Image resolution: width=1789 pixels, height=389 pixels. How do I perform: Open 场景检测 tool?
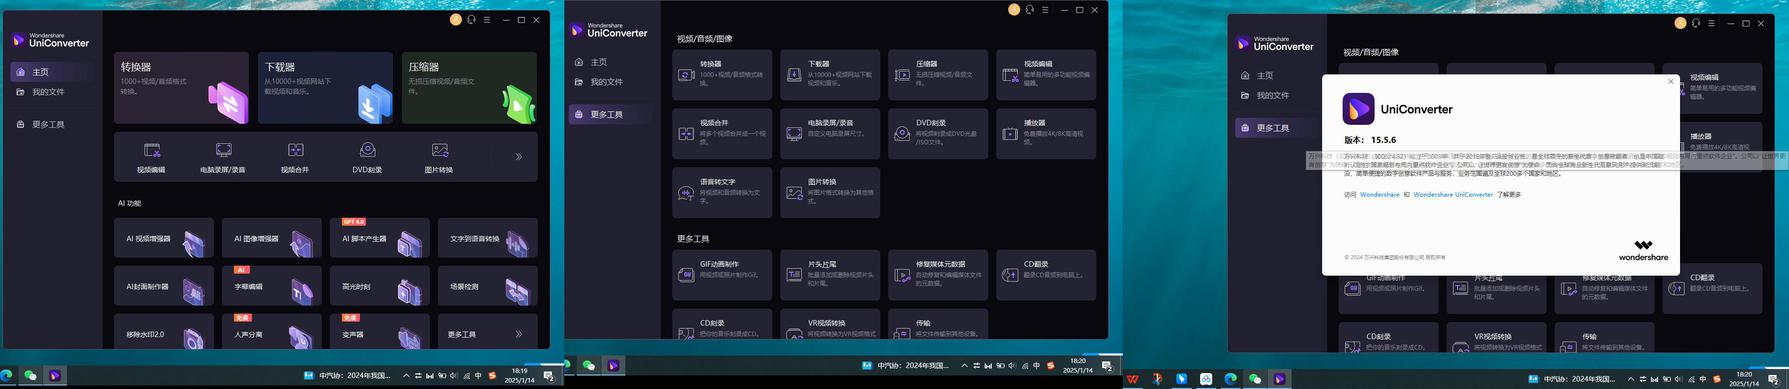tap(488, 286)
